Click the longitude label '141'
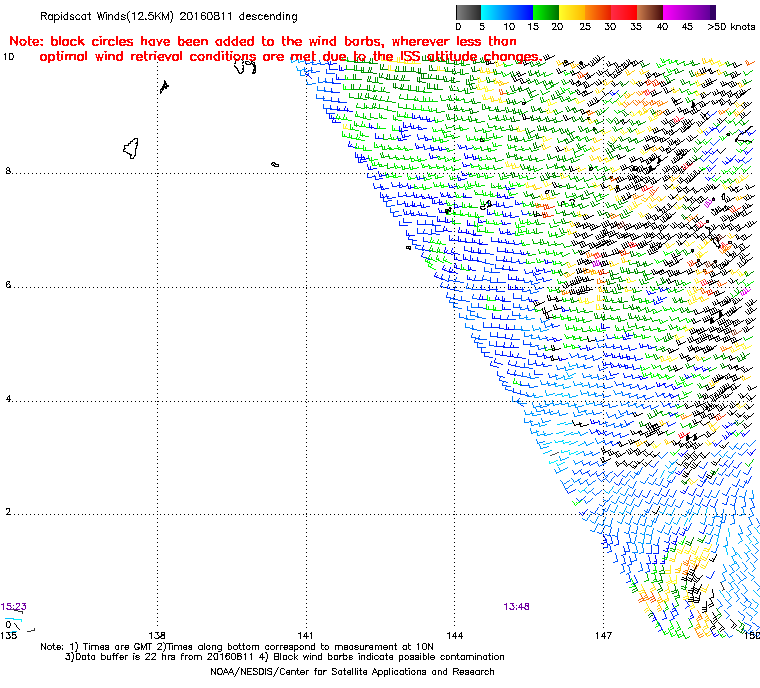Viewport: 760px width, 688px height. pyautogui.click(x=305, y=636)
